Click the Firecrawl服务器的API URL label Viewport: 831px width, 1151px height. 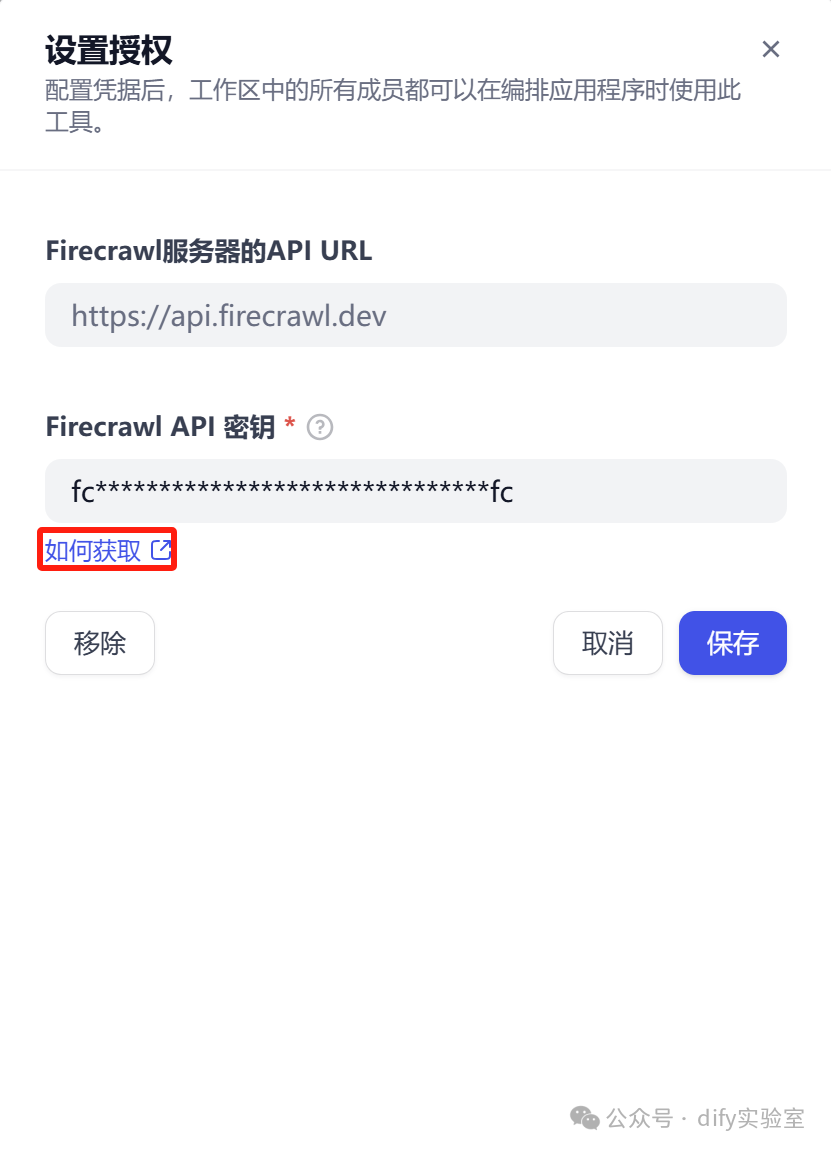point(208,250)
